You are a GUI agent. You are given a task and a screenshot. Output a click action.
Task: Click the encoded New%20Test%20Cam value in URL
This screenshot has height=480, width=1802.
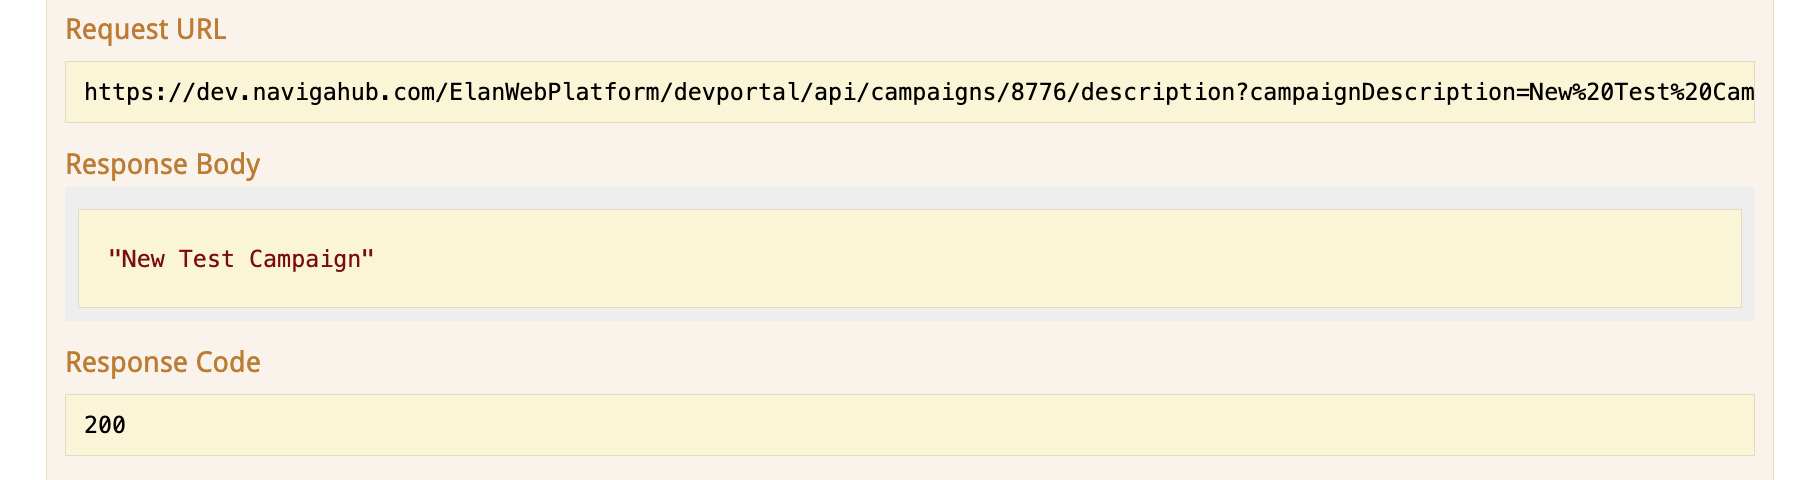click(x=1641, y=93)
